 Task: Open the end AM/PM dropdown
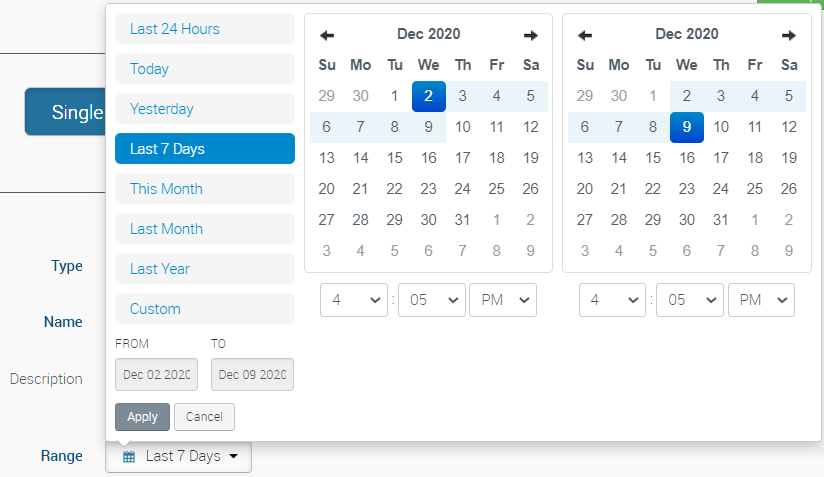761,300
